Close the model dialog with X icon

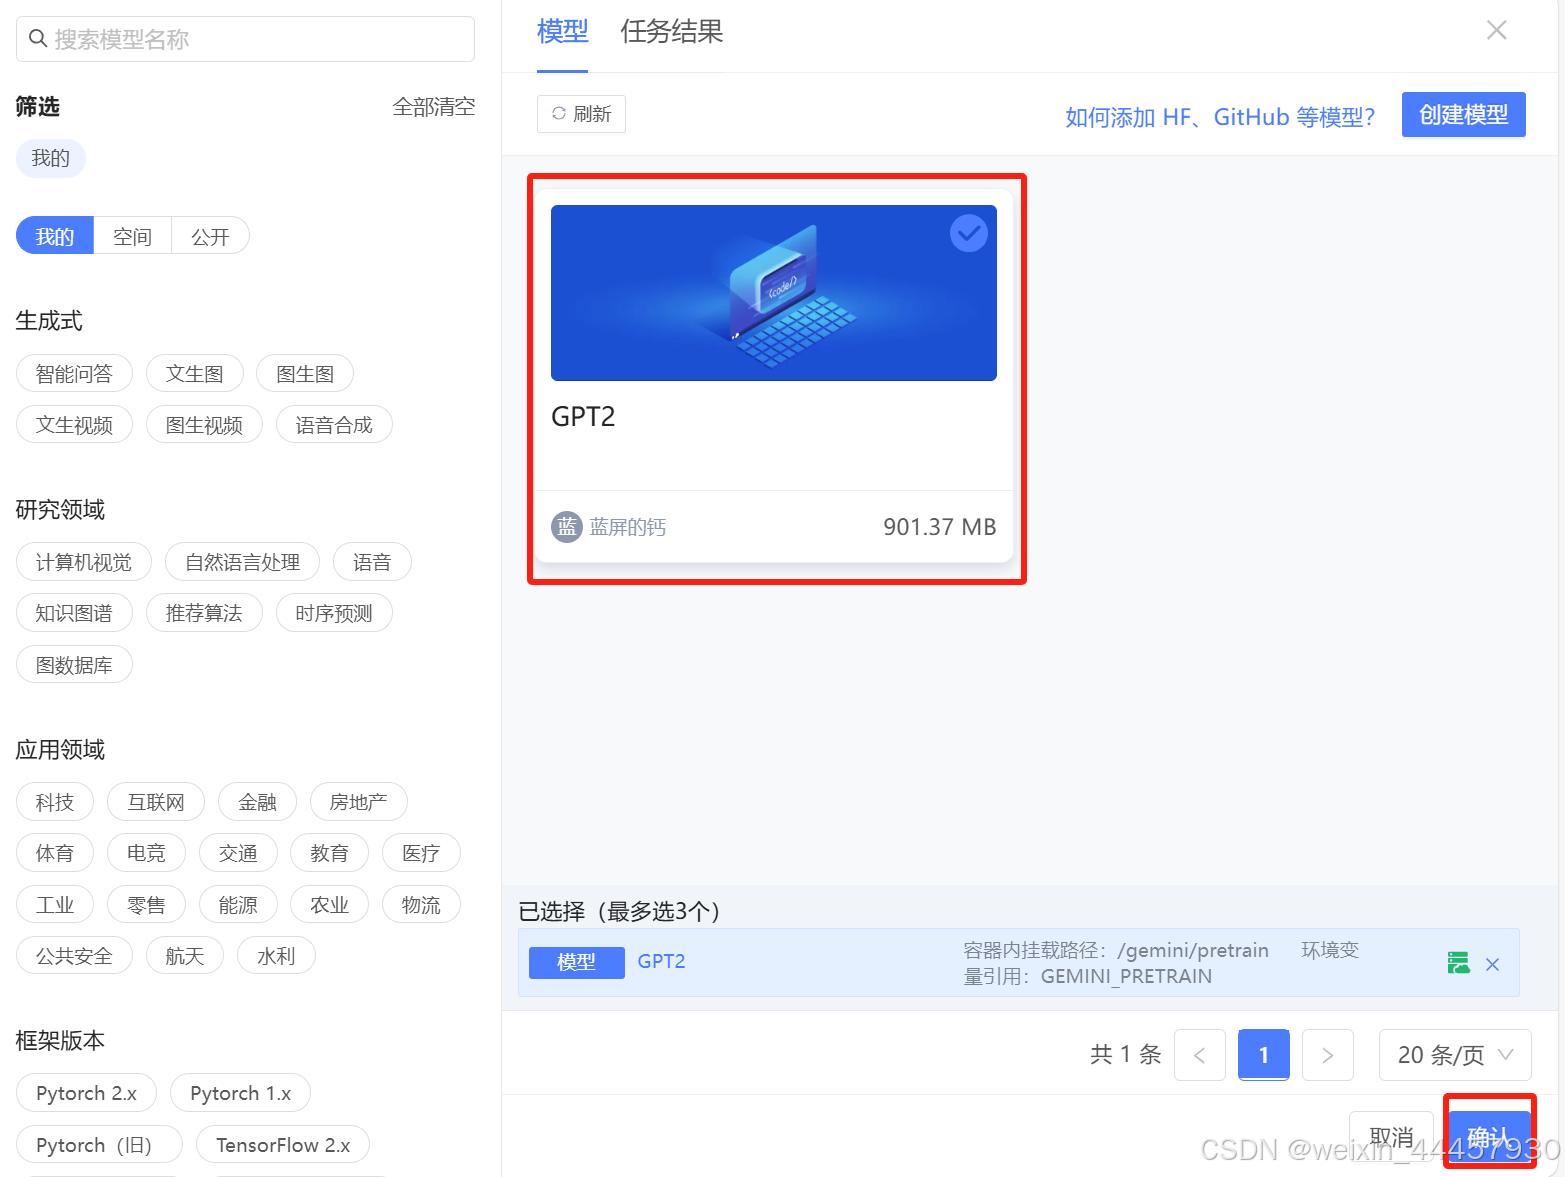coord(1496,30)
